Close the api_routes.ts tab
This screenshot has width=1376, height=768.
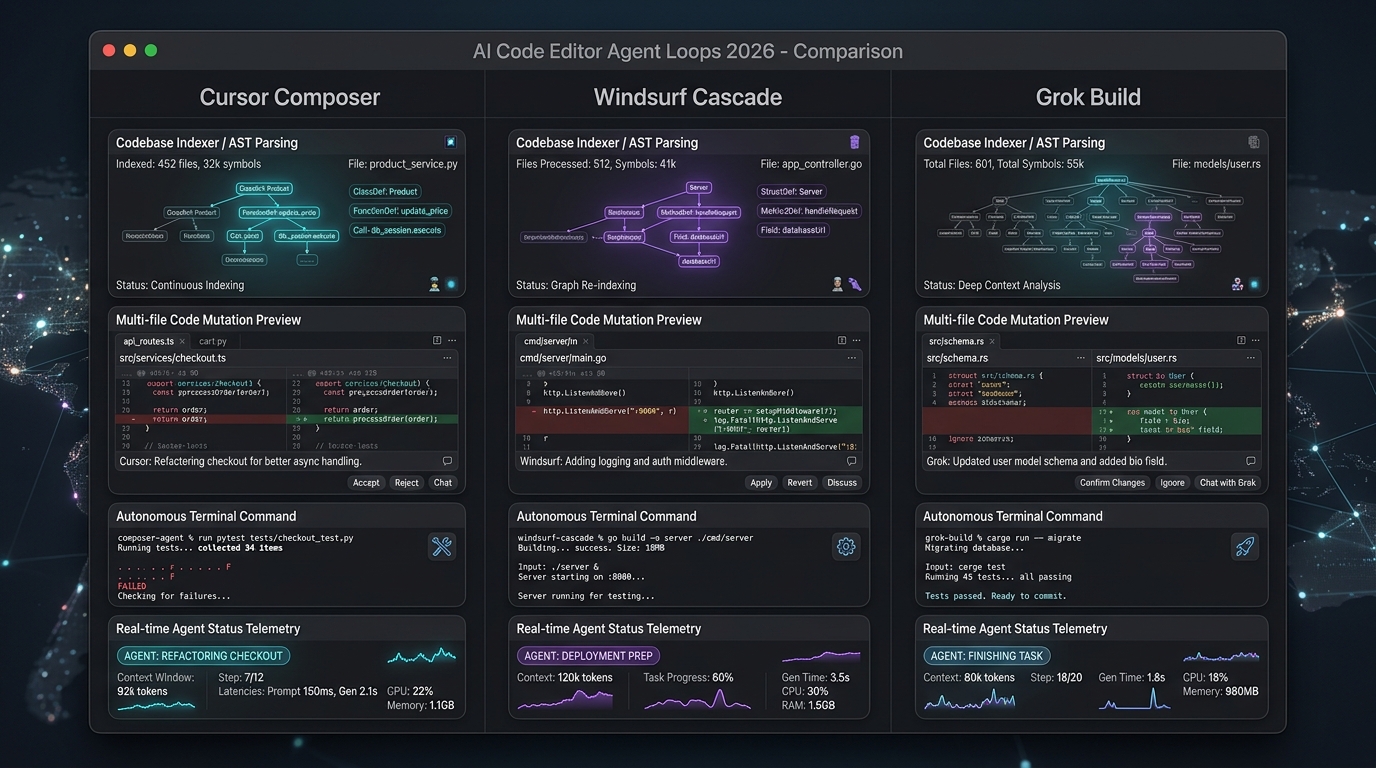182,341
